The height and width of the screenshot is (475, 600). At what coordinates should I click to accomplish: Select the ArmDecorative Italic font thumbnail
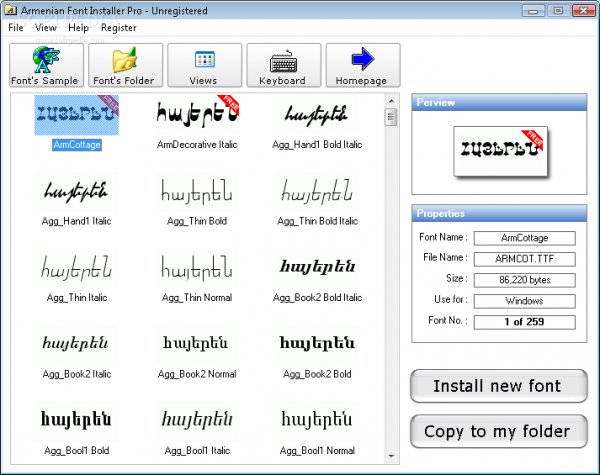pos(197,114)
